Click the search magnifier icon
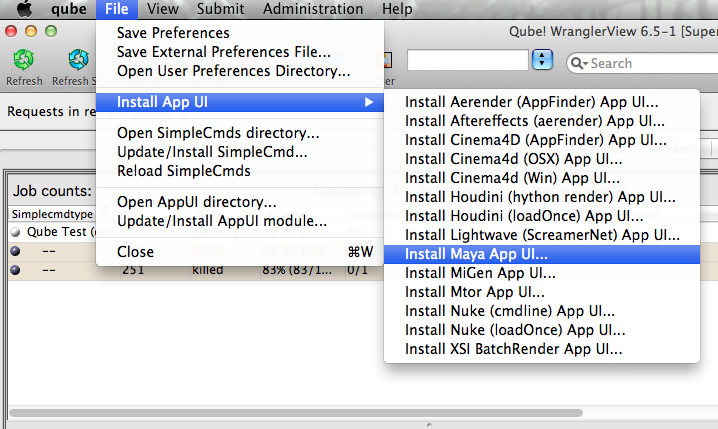The height and width of the screenshot is (429, 718). [578, 63]
